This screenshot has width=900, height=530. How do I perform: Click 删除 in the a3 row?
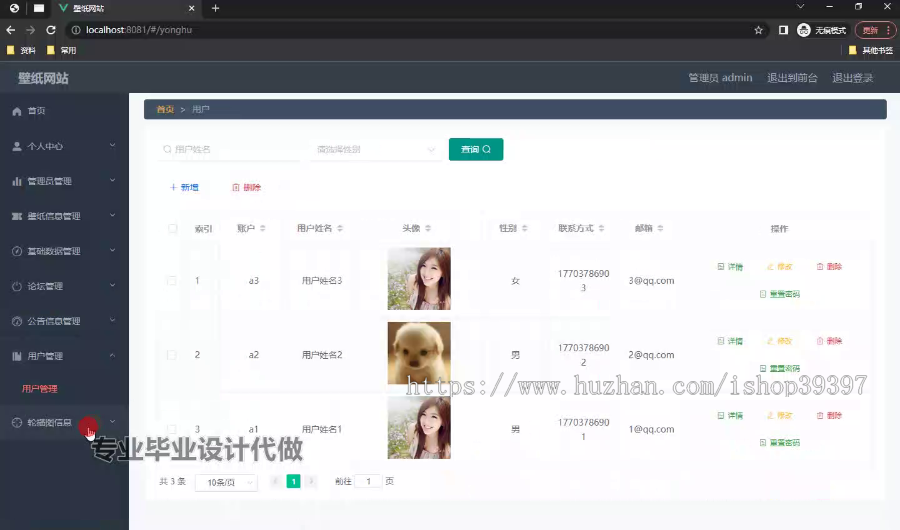829,267
